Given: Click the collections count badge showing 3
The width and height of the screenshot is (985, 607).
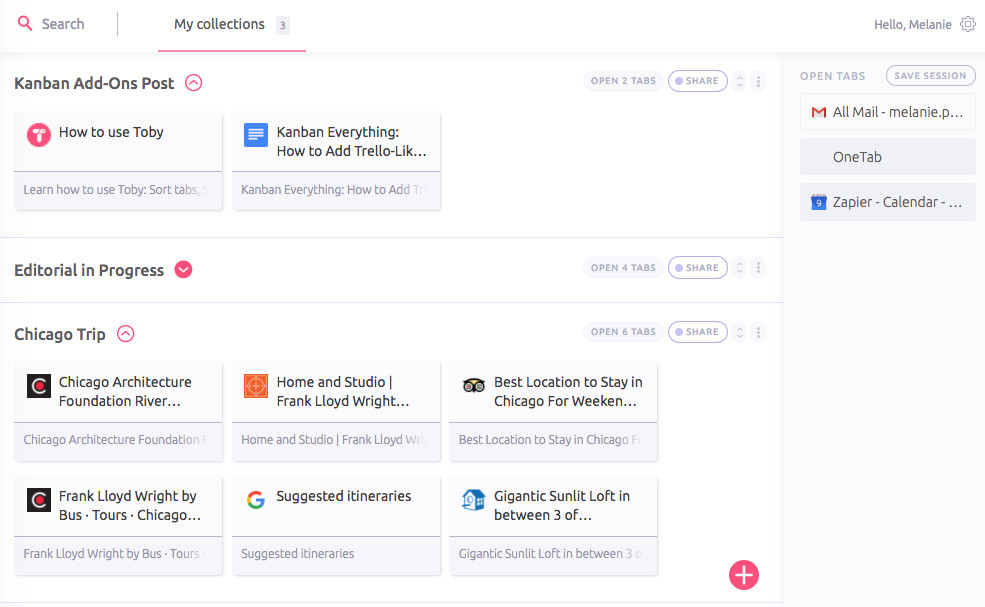Looking at the screenshot, I should (x=283, y=25).
